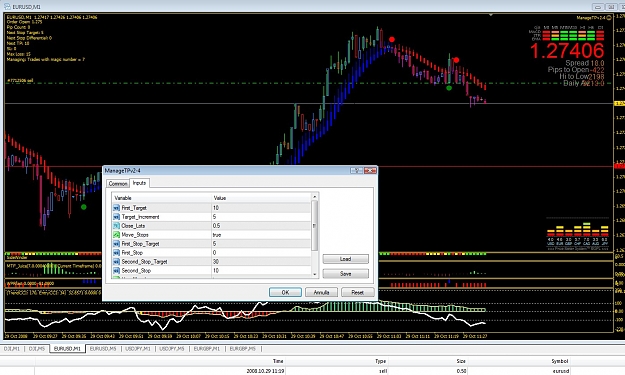This screenshot has height=375, width=625.
Task: Click the Type column header in terminal
Action: pyautogui.click(x=381, y=361)
